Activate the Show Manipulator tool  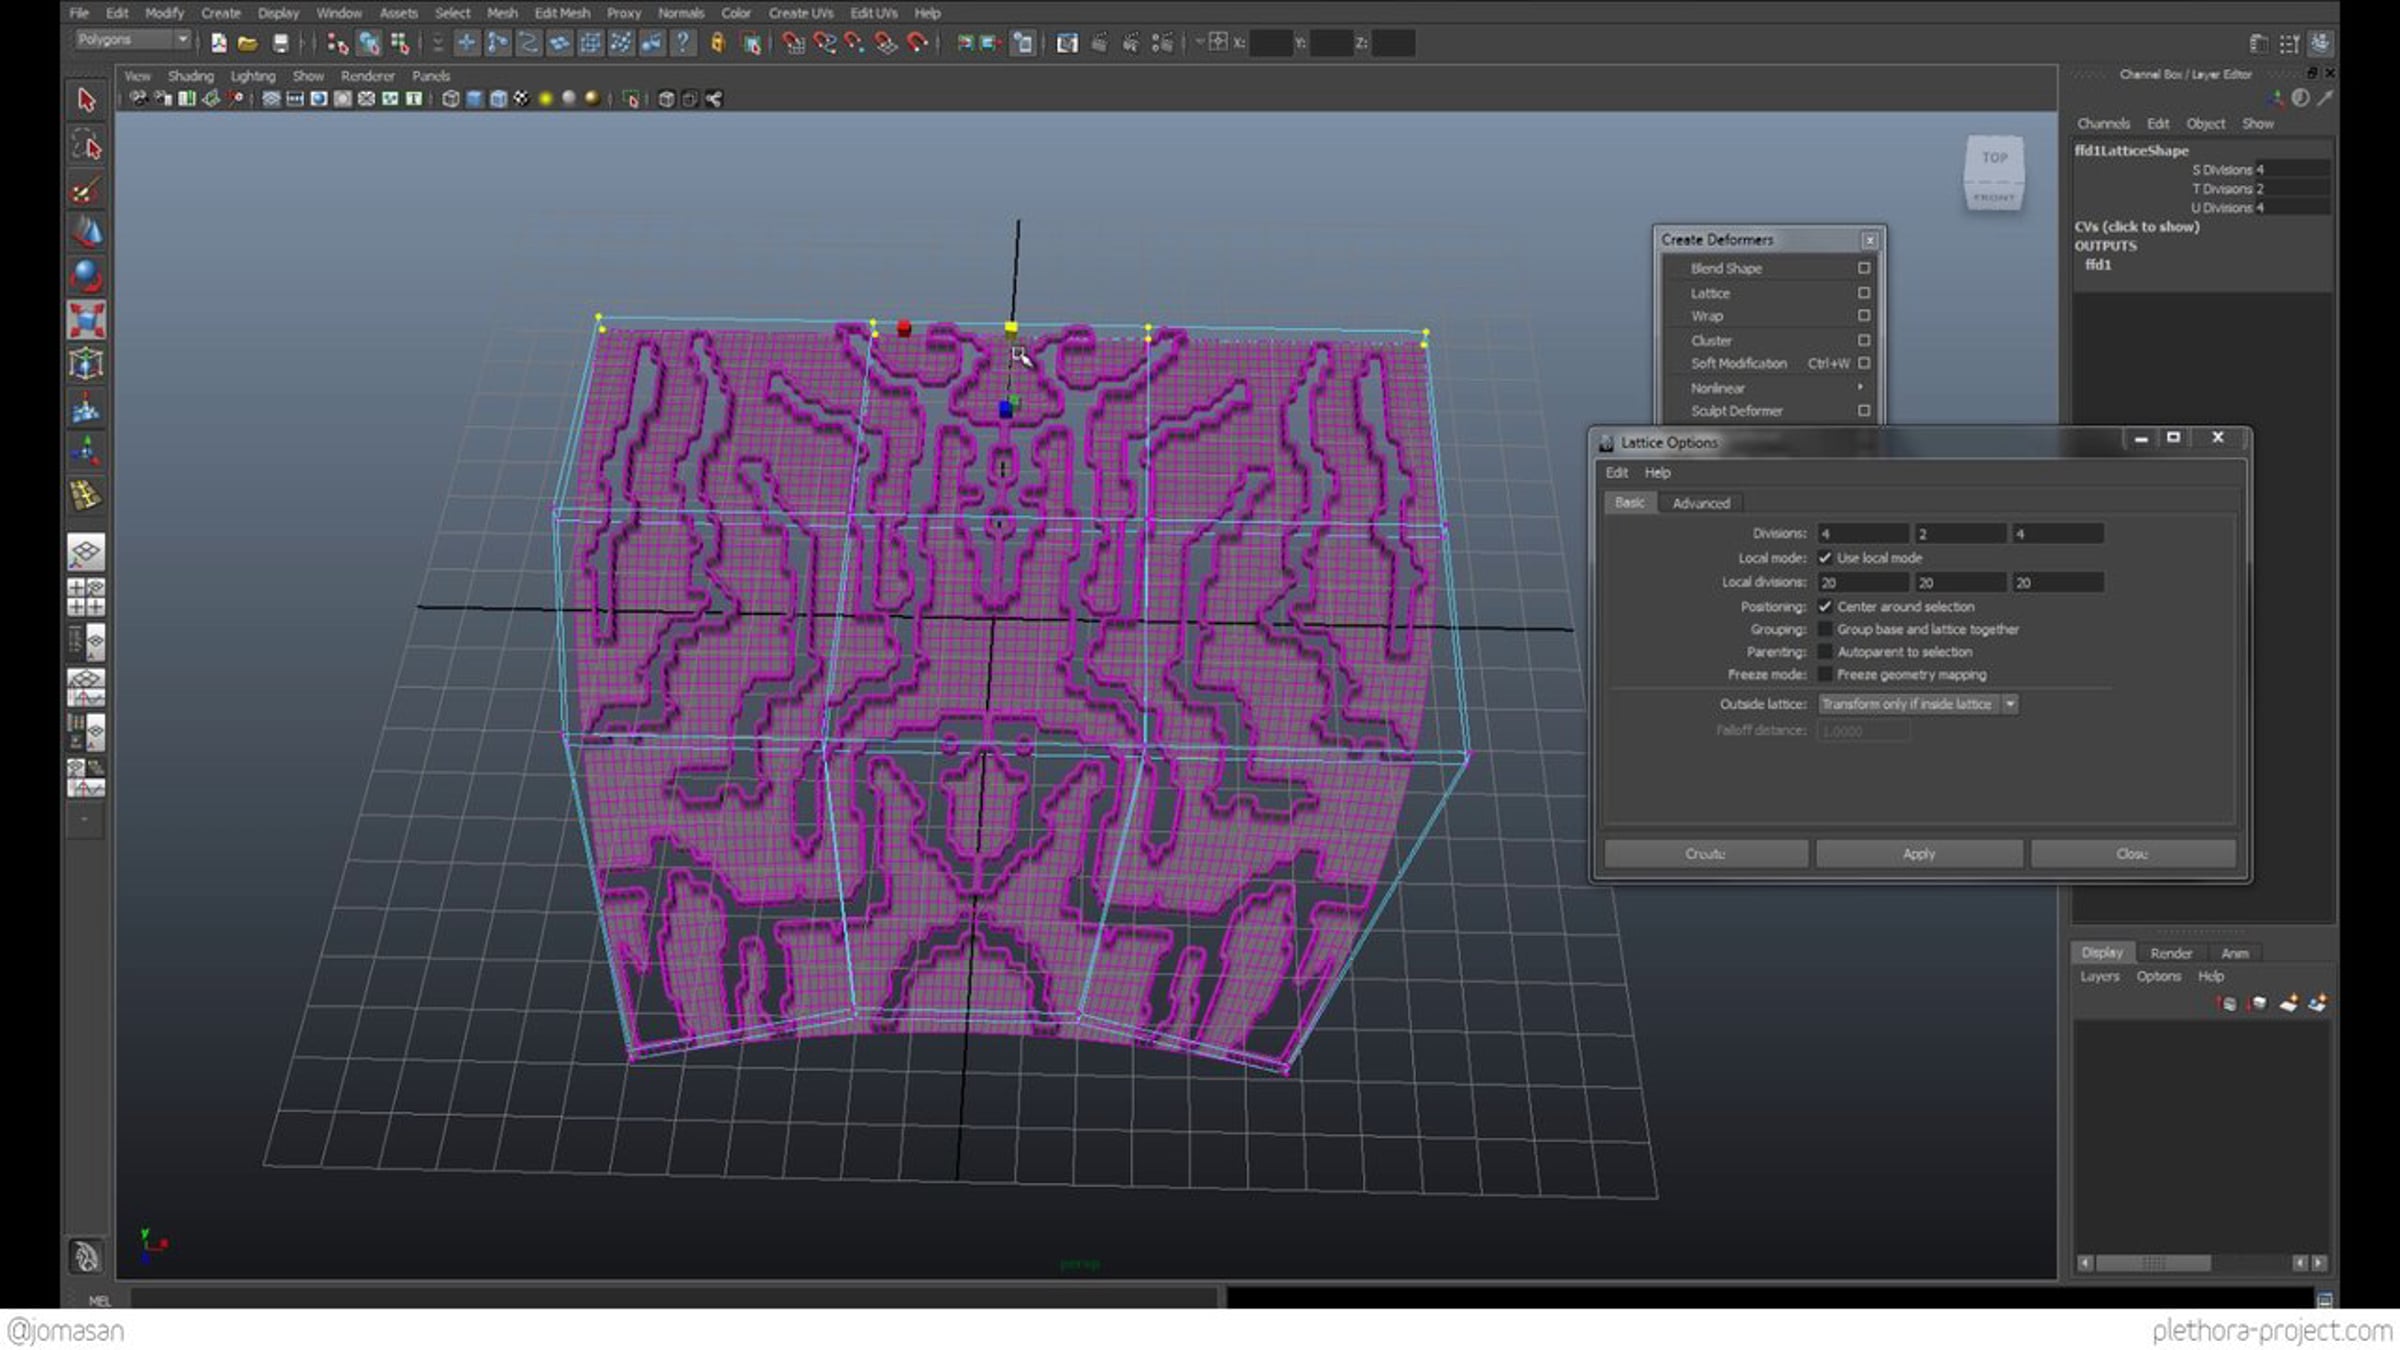point(86,452)
